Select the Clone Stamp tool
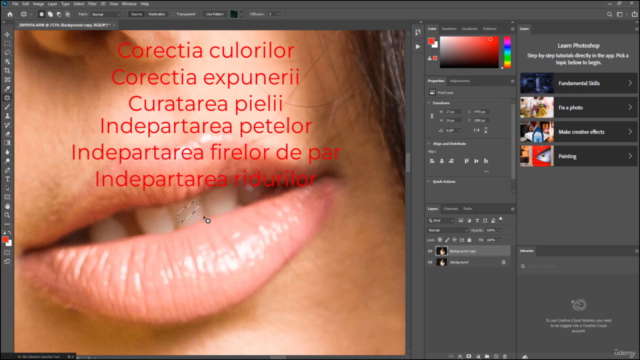 click(x=7, y=116)
